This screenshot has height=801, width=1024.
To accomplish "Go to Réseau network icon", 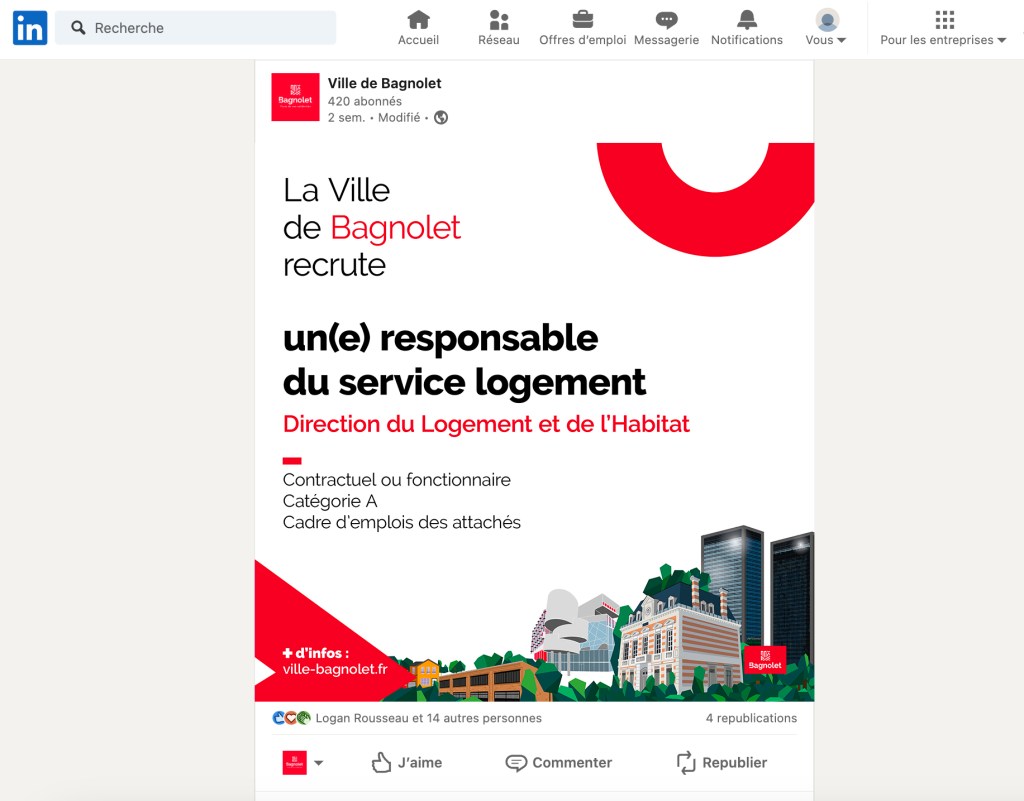I will [x=498, y=20].
